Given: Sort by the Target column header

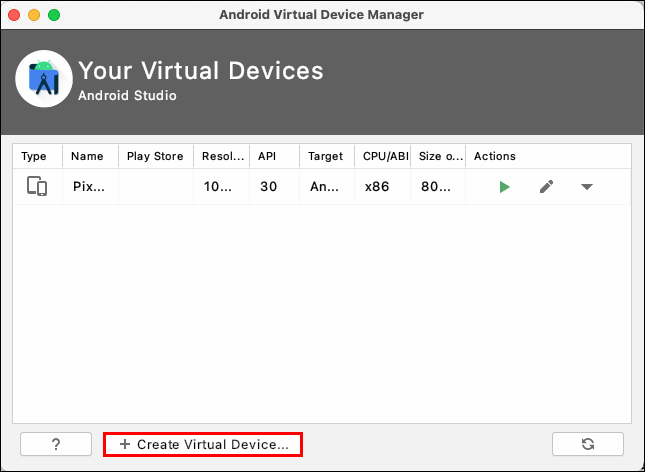Looking at the screenshot, I should 327,156.
